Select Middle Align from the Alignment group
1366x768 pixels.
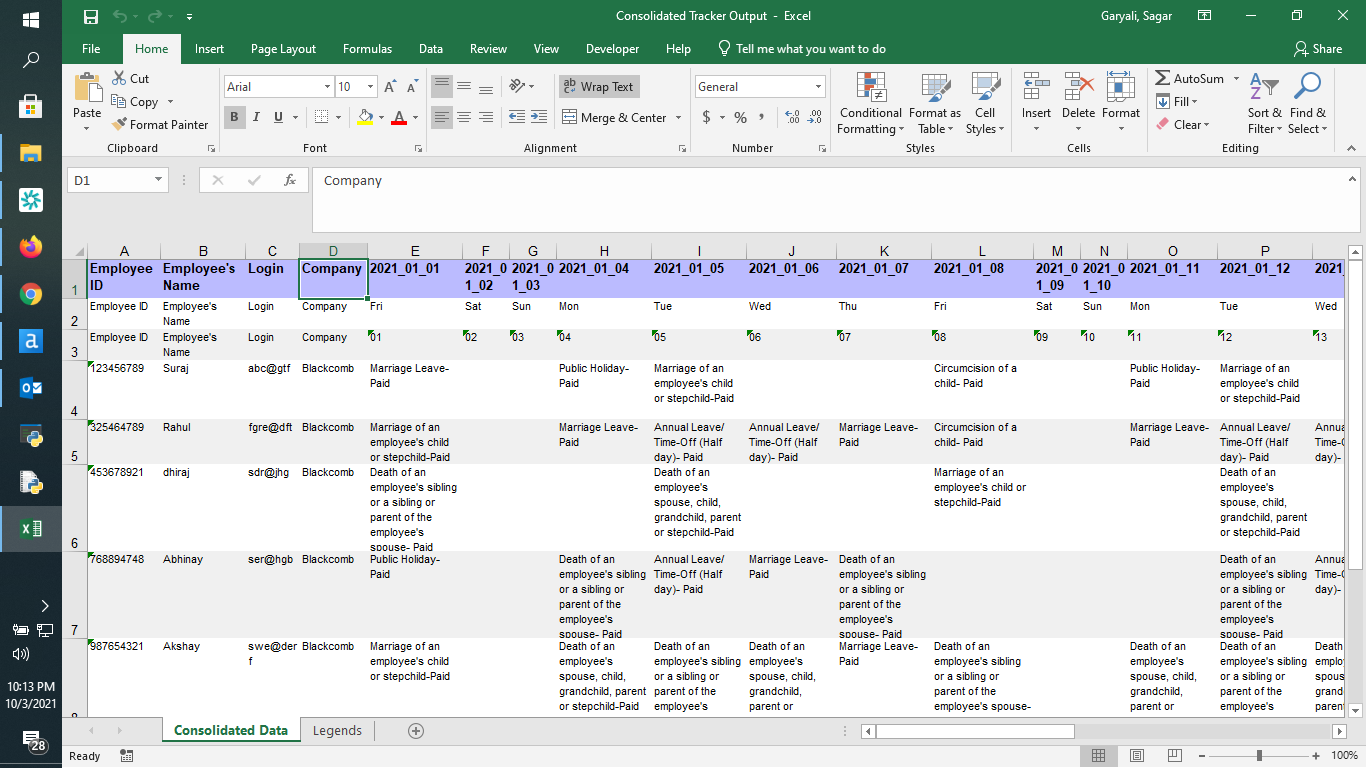463,87
